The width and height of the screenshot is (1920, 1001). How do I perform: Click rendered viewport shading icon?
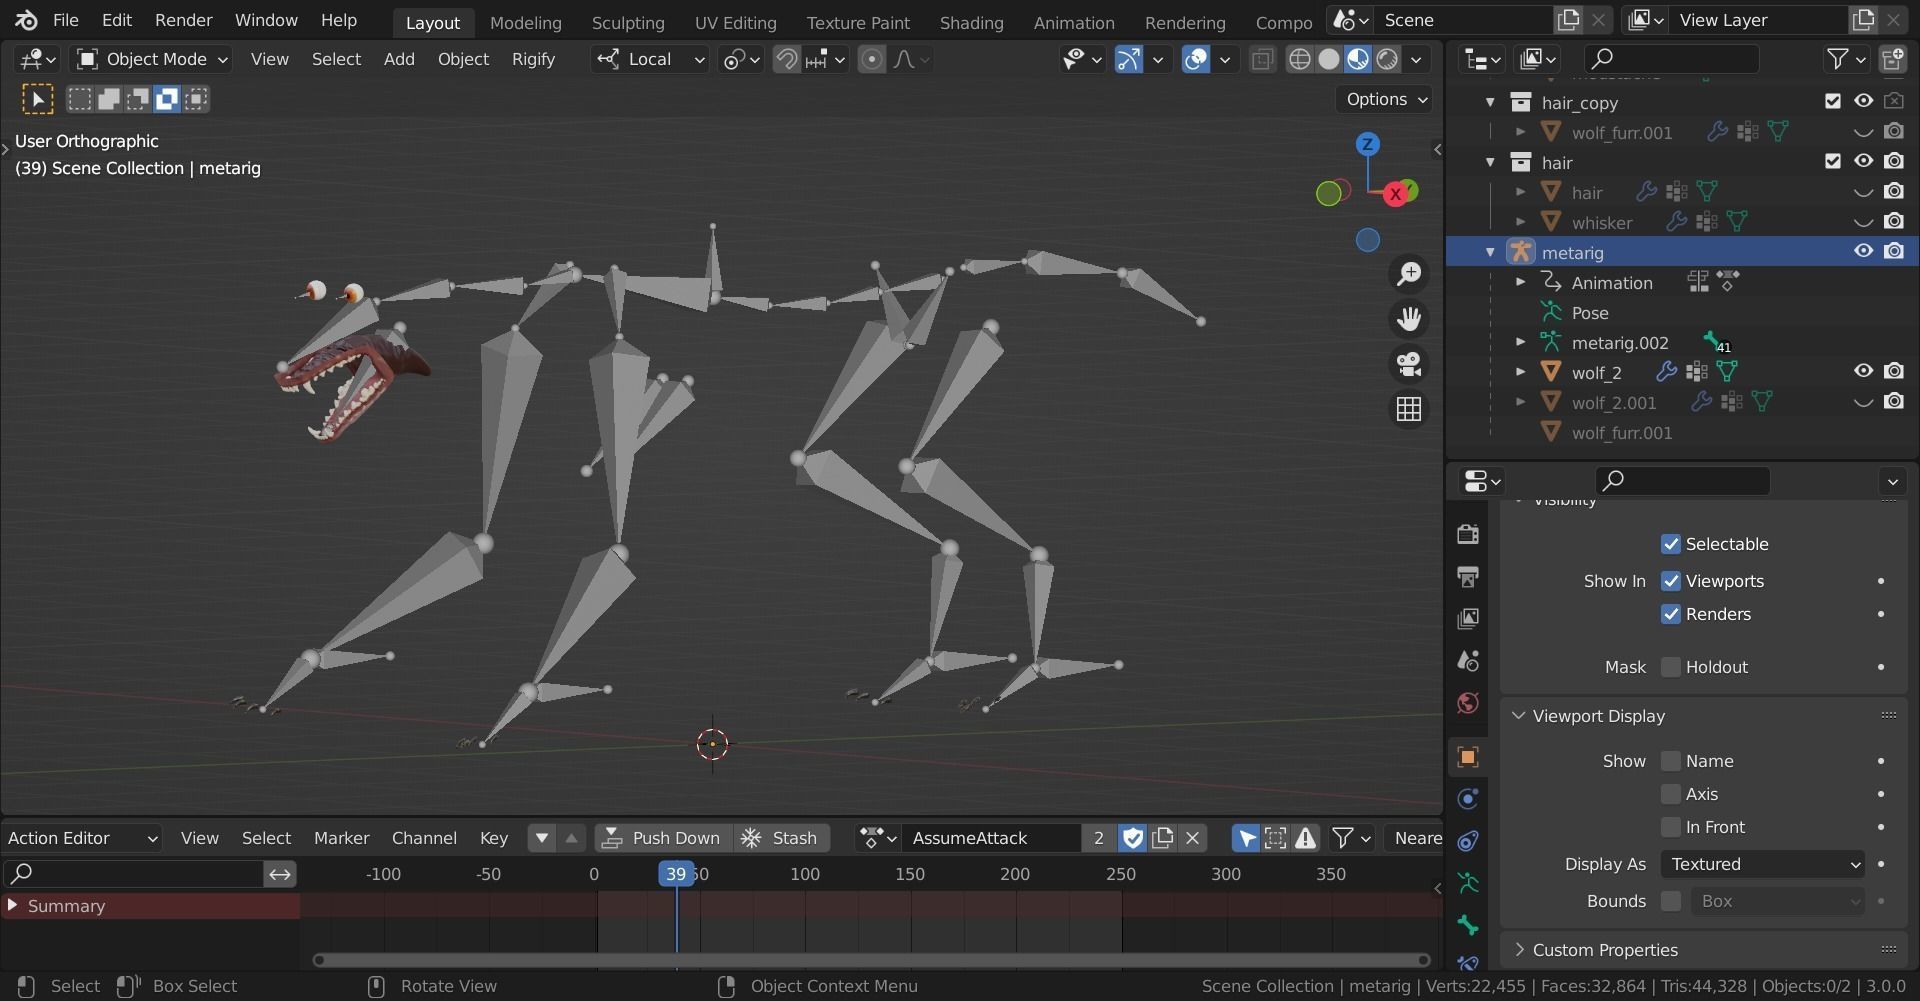click(x=1387, y=60)
